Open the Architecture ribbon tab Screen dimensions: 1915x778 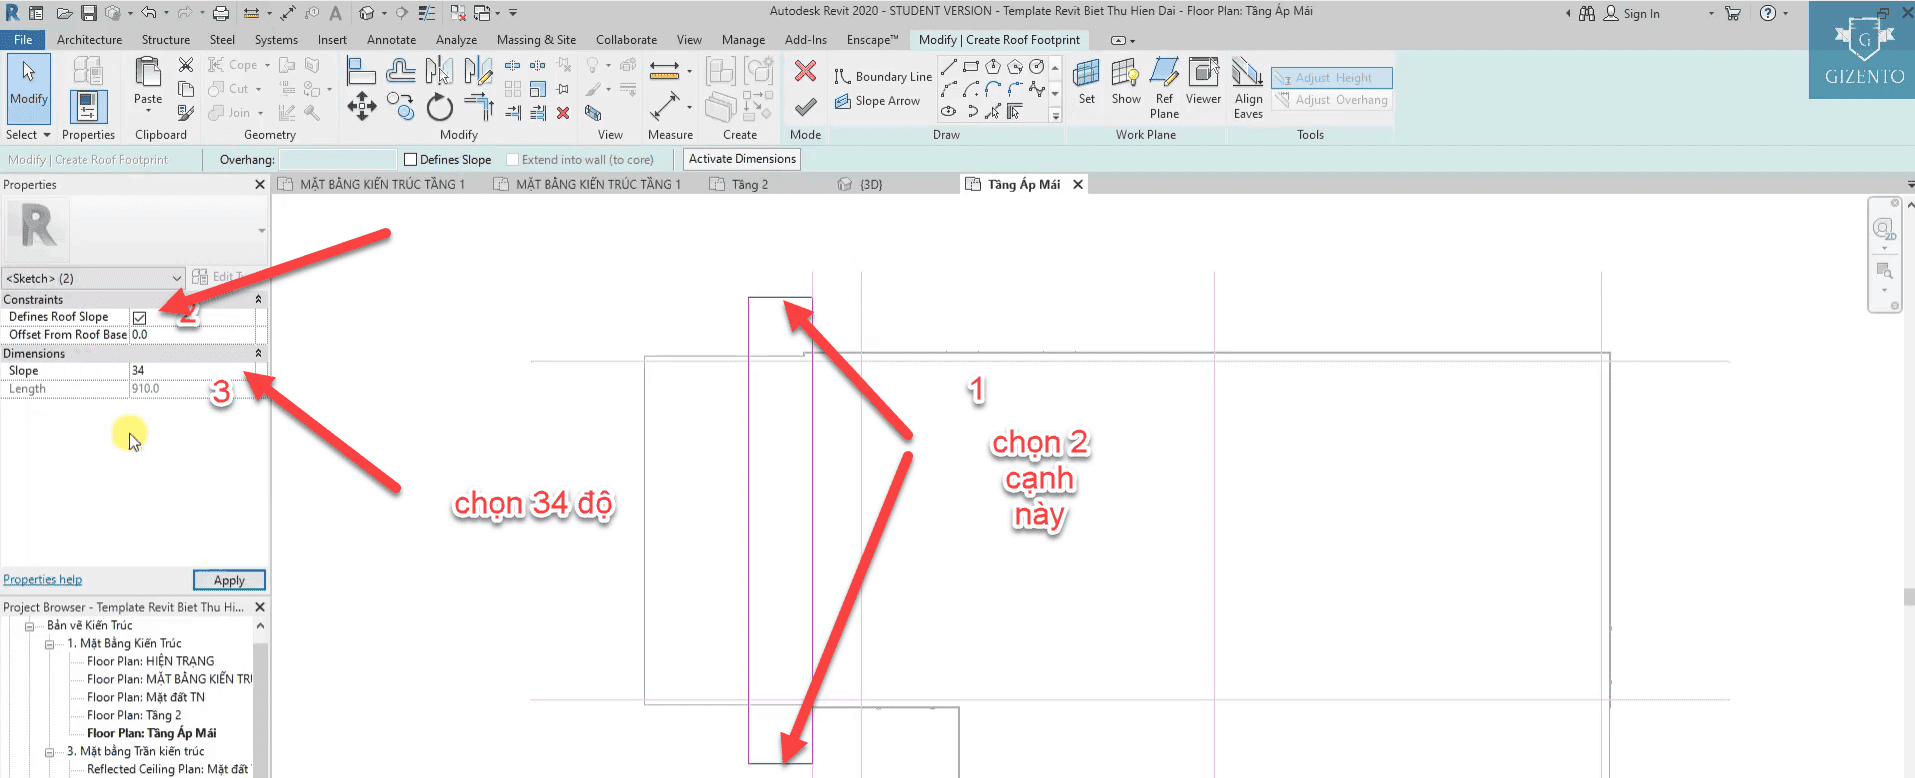[89, 40]
